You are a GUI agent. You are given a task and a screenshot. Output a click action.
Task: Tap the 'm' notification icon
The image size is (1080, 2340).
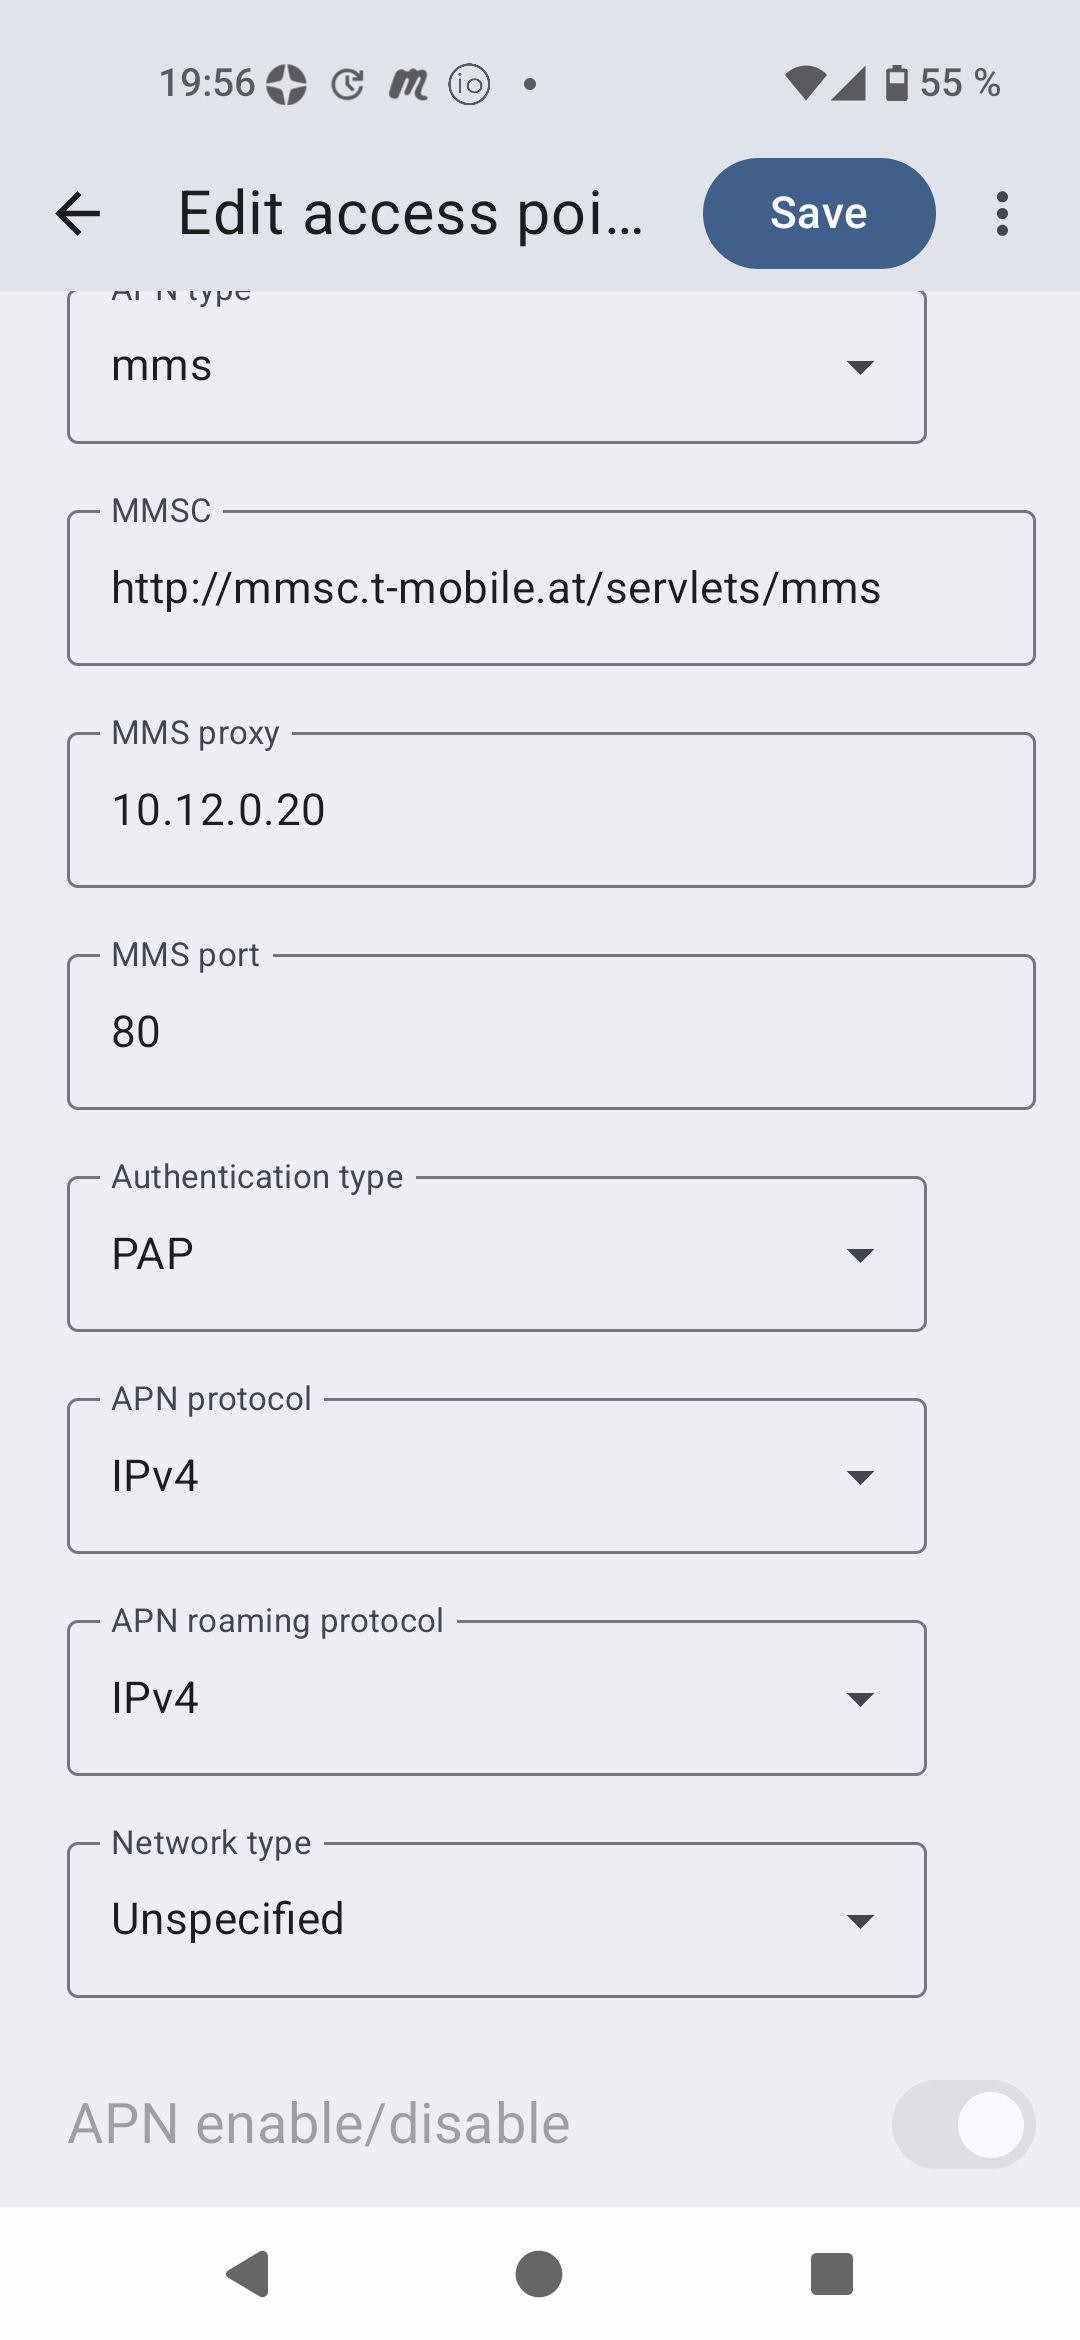point(408,84)
